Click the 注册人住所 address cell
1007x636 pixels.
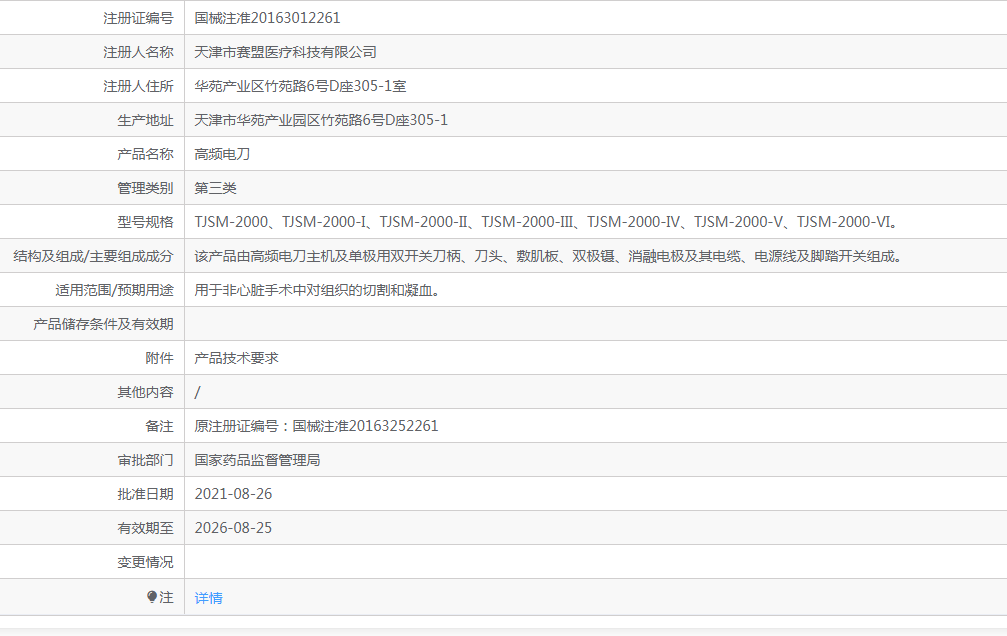click(x=310, y=85)
